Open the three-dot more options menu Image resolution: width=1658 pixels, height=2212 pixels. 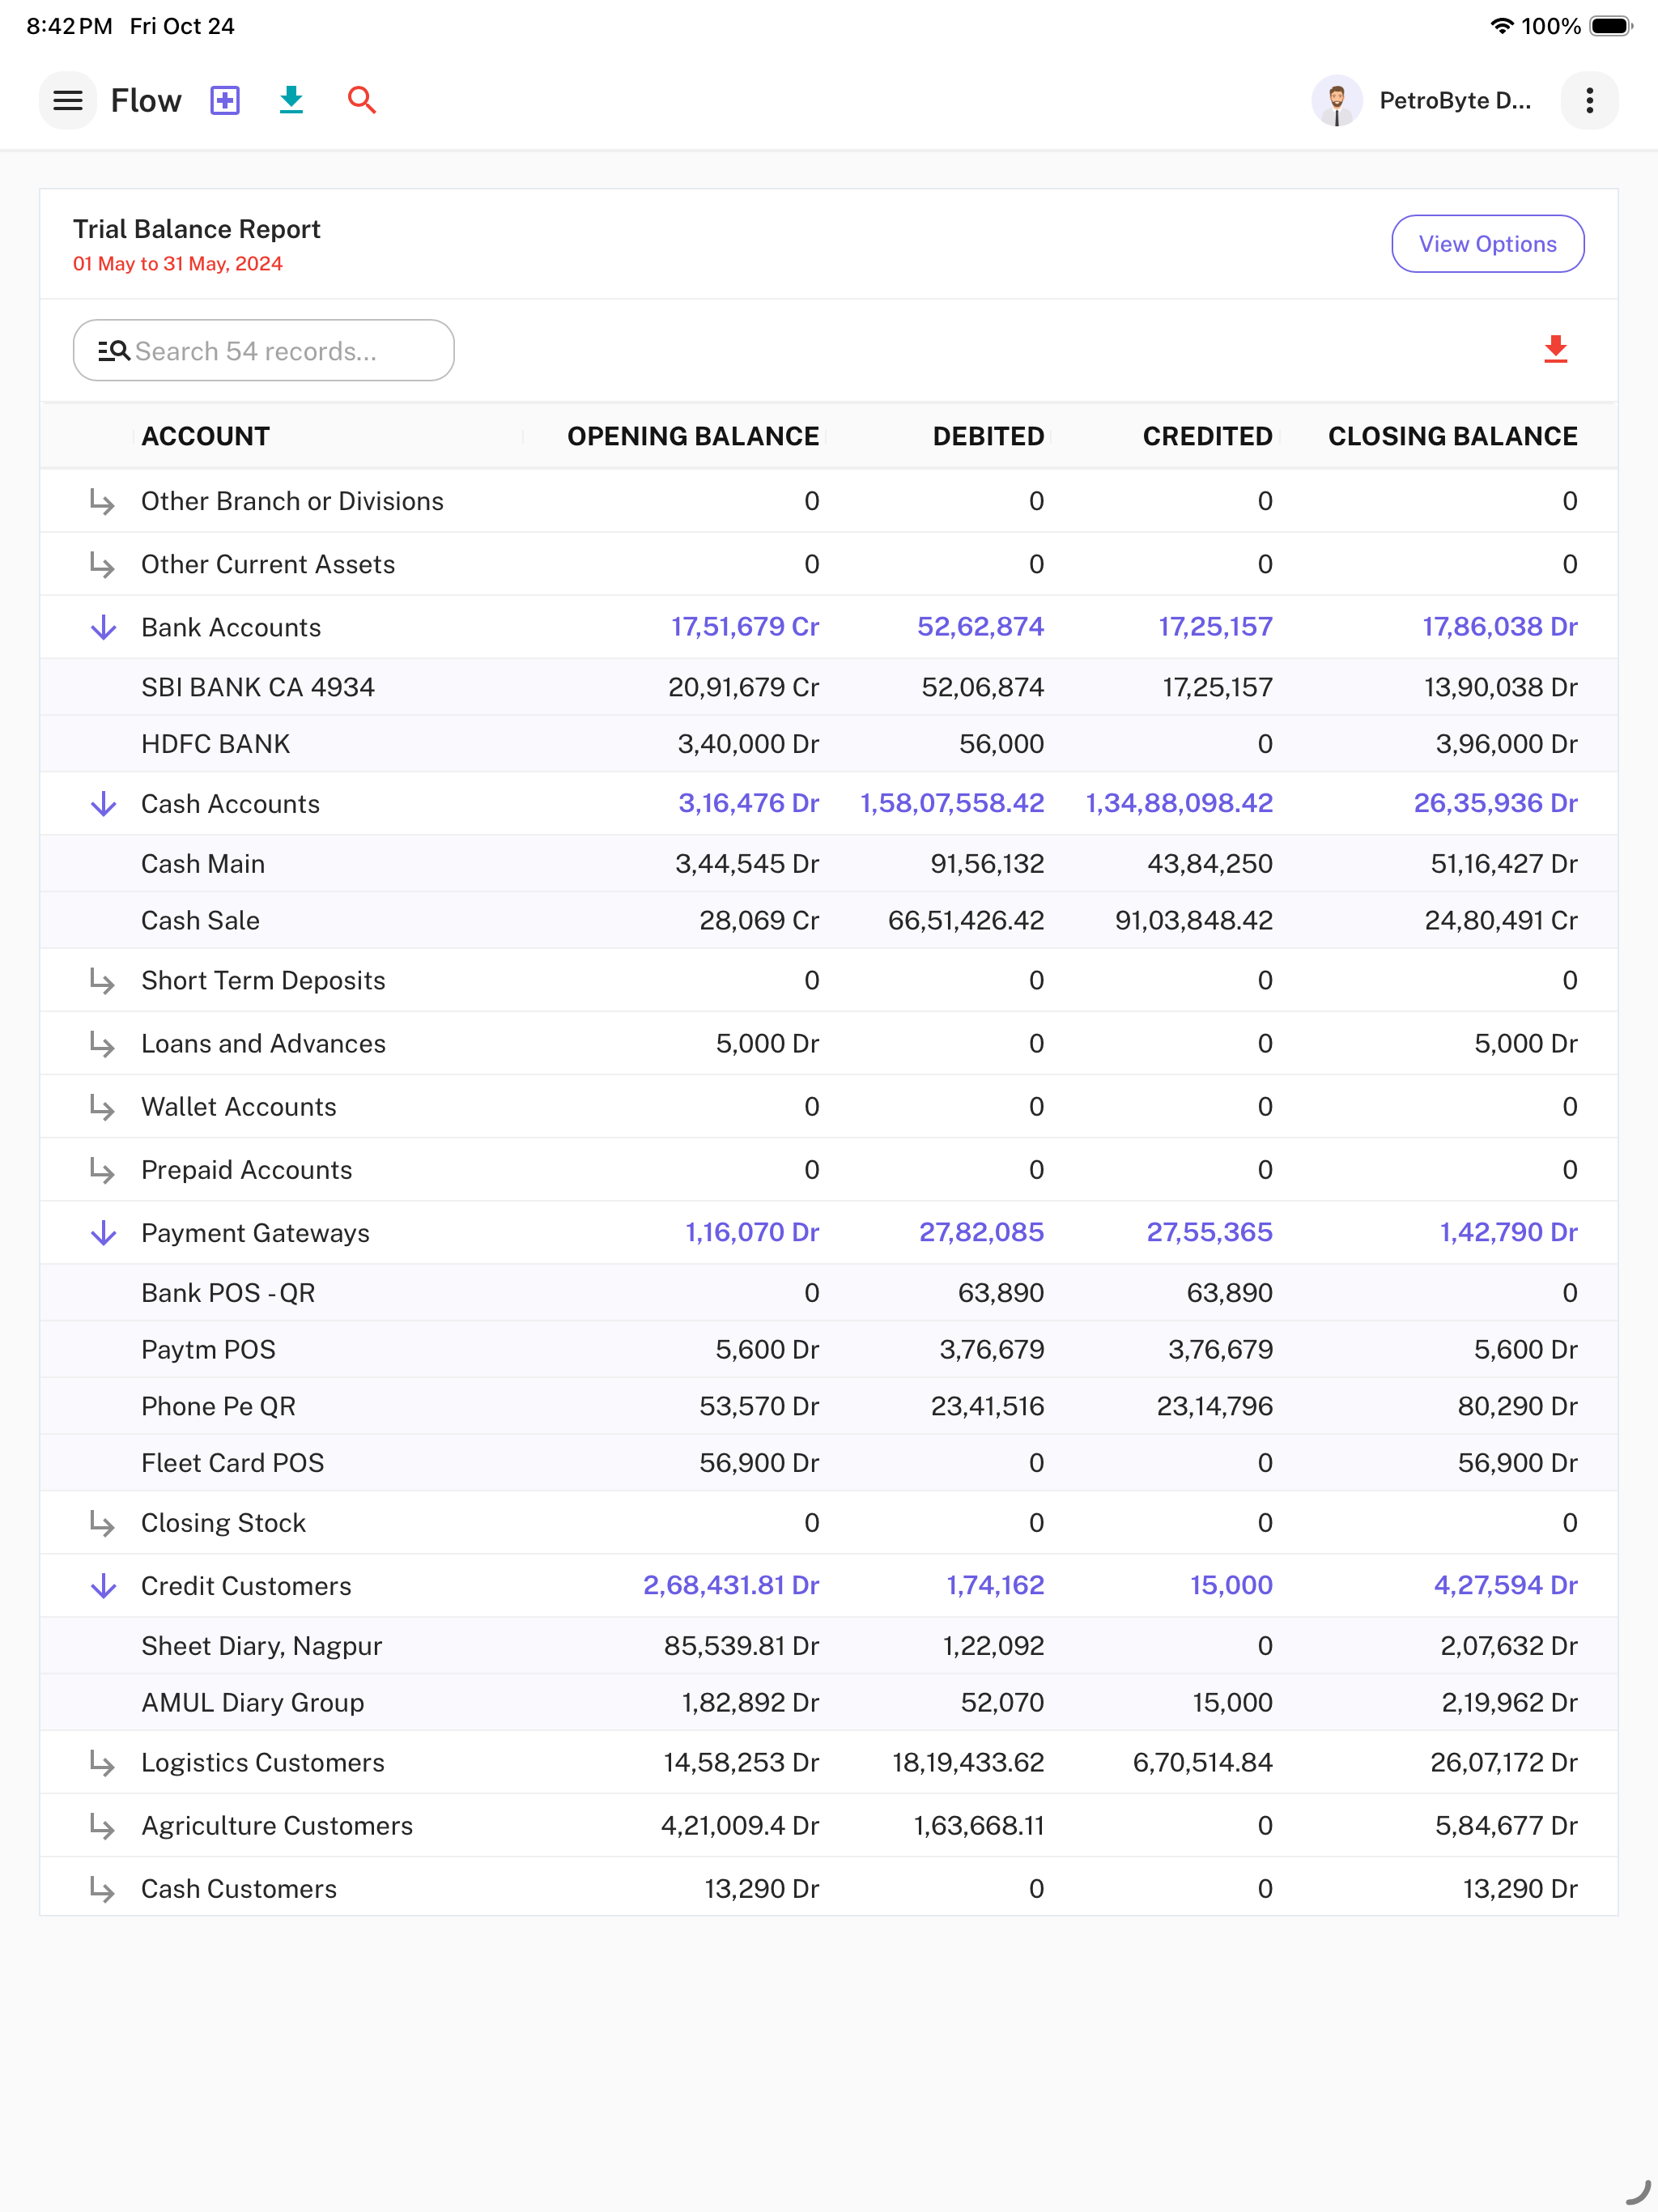pyautogui.click(x=1589, y=100)
